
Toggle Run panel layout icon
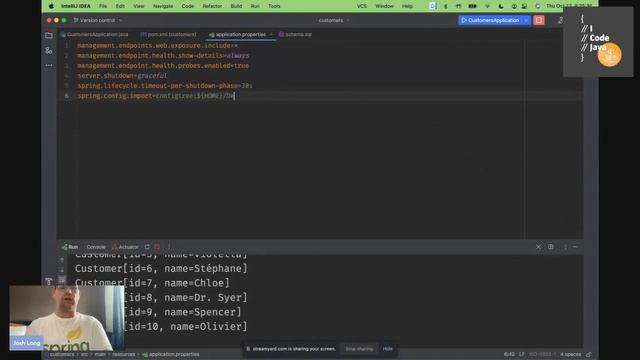[551, 247]
